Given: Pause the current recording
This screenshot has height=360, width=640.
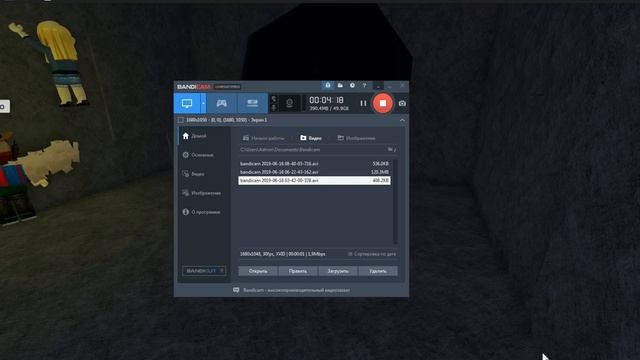Looking at the screenshot, I should [x=363, y=104].
